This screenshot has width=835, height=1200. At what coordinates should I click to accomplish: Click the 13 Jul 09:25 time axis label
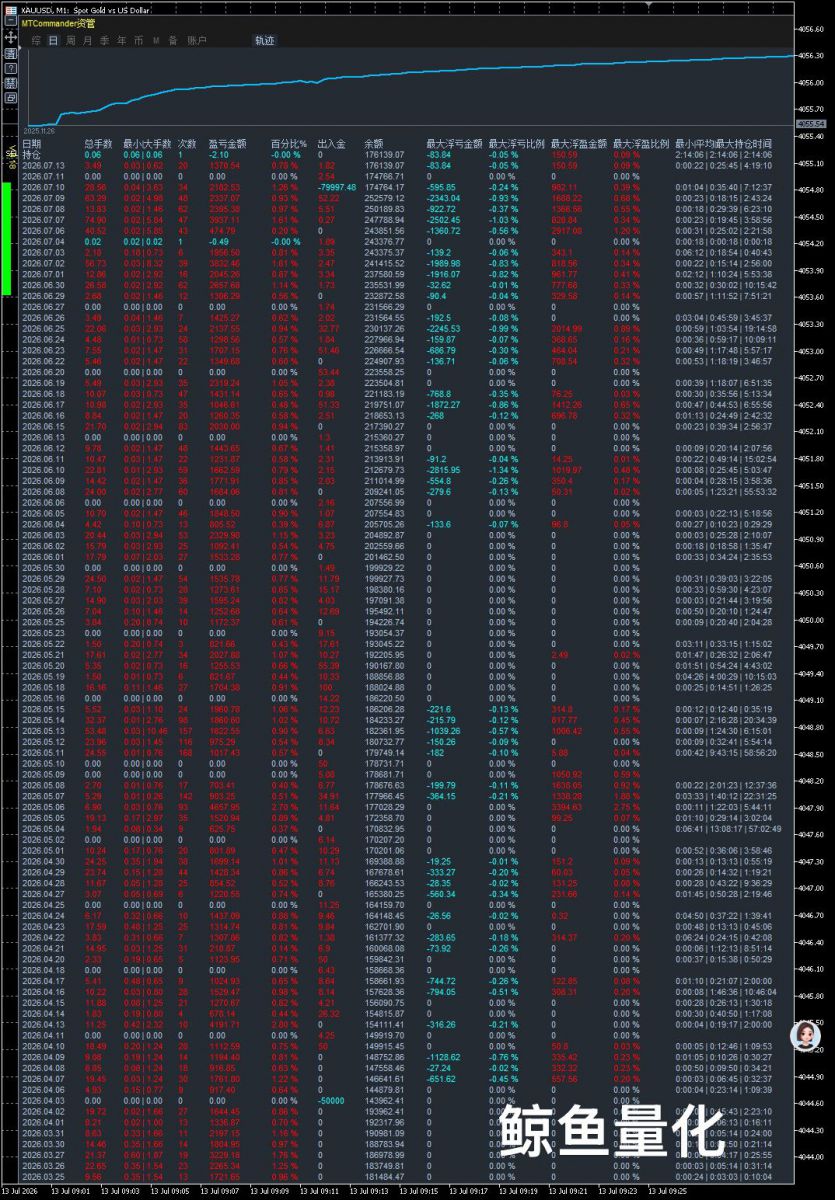668,1193
